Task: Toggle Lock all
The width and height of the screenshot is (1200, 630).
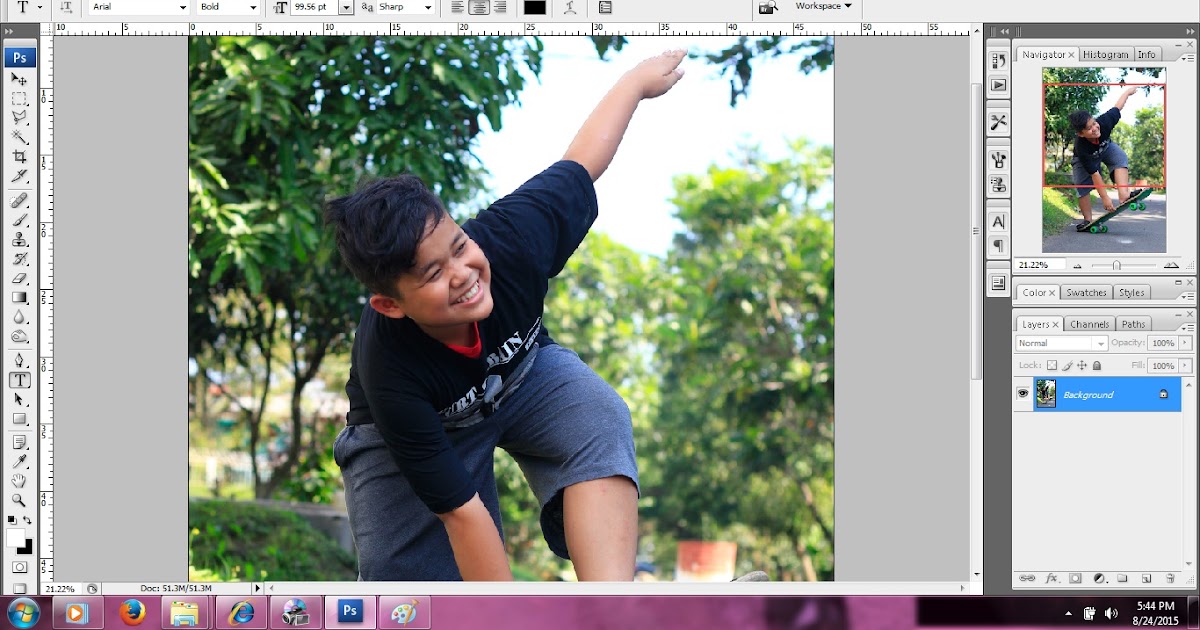Action: pos(1097,366)
